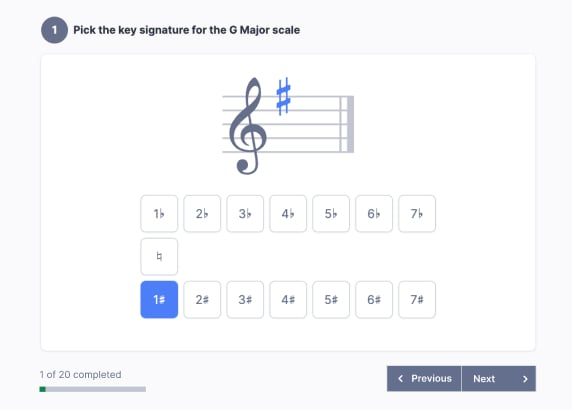Select 6 flats key signature
The height and width of the screenshot is (410, 572).
coord(374,214)
